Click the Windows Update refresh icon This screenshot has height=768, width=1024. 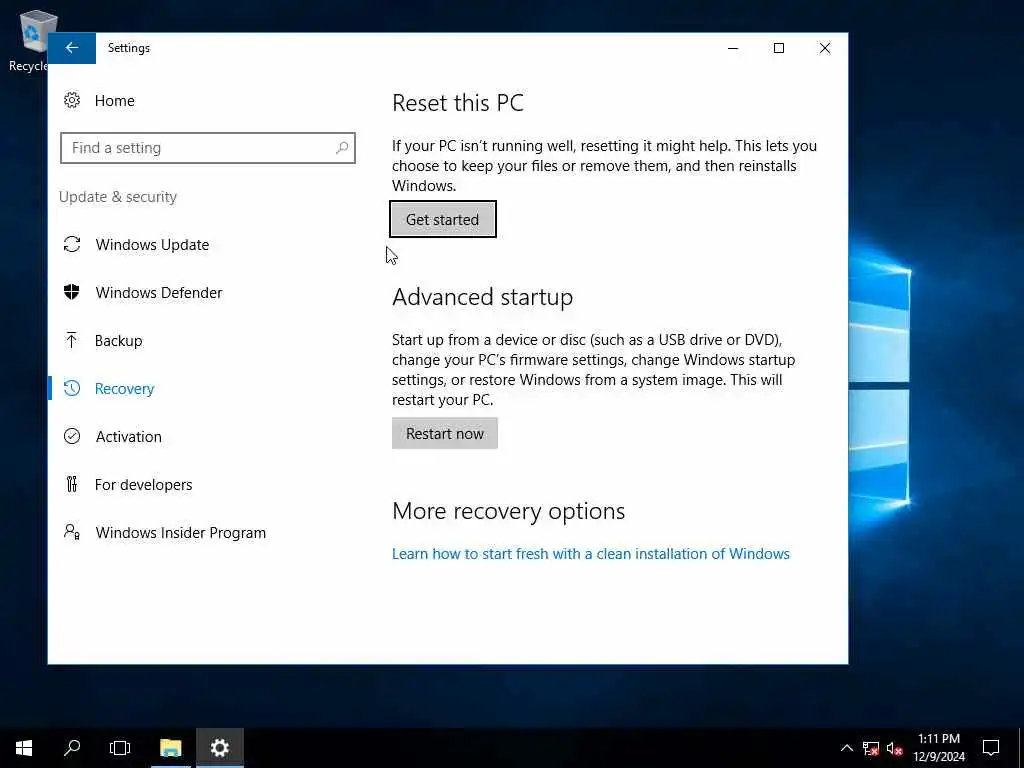coord(72,244)
